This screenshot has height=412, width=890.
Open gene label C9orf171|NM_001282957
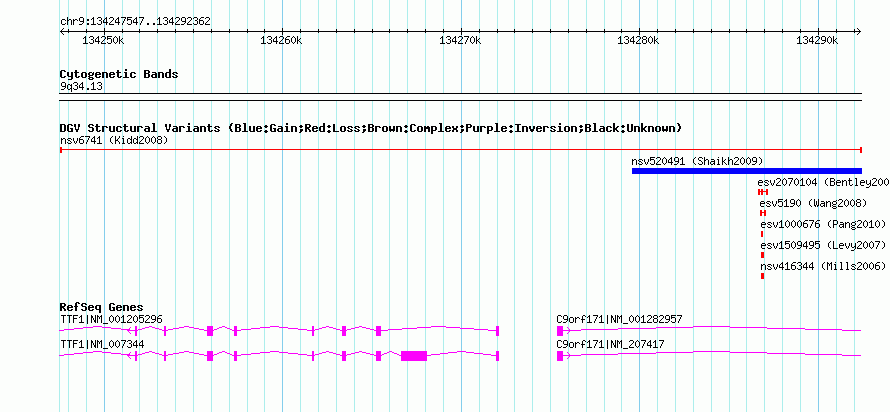pyautogui.click(x=619, y=319)
